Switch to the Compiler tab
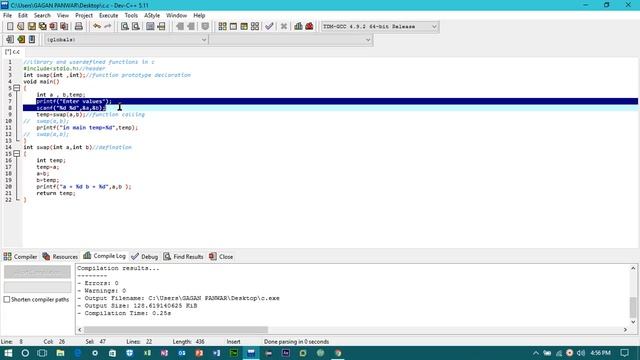 pos(20,257)
